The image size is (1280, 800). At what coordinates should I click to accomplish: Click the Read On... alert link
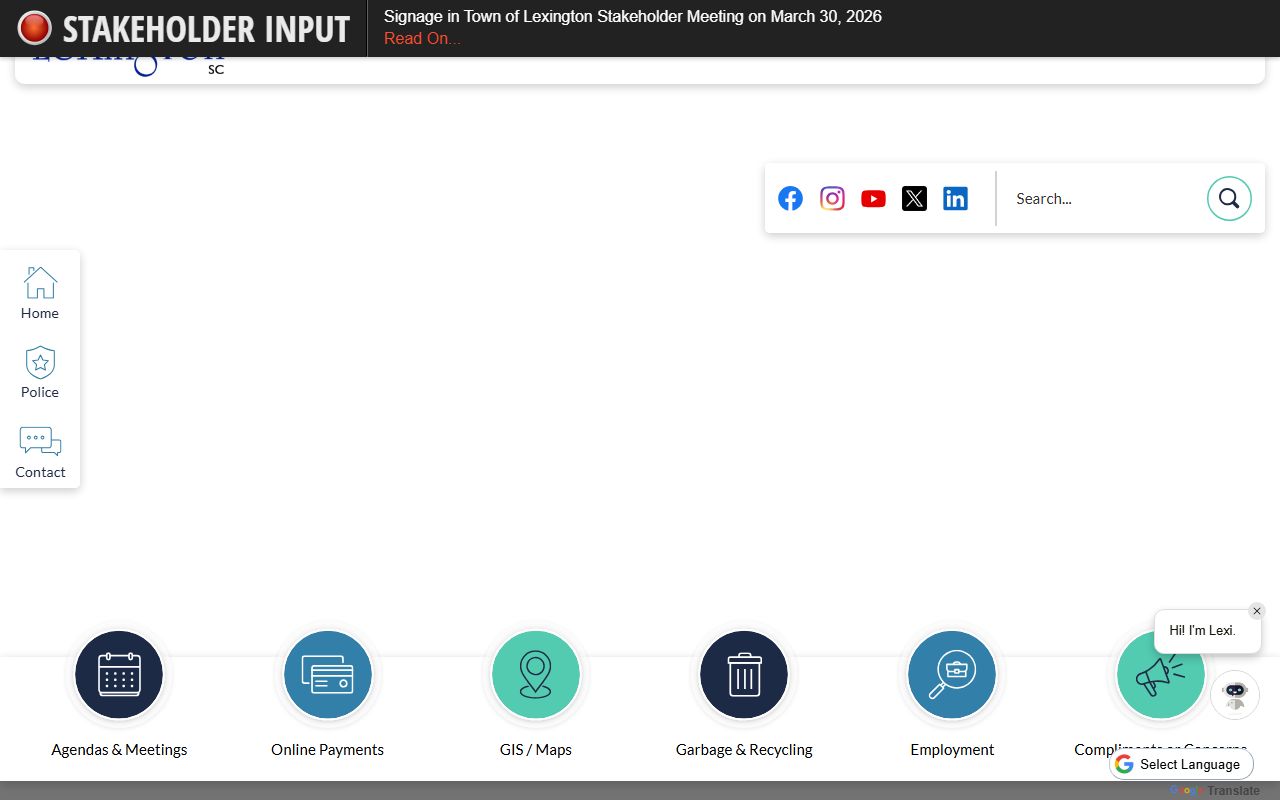pyautogui.click(x=422, y=39)
